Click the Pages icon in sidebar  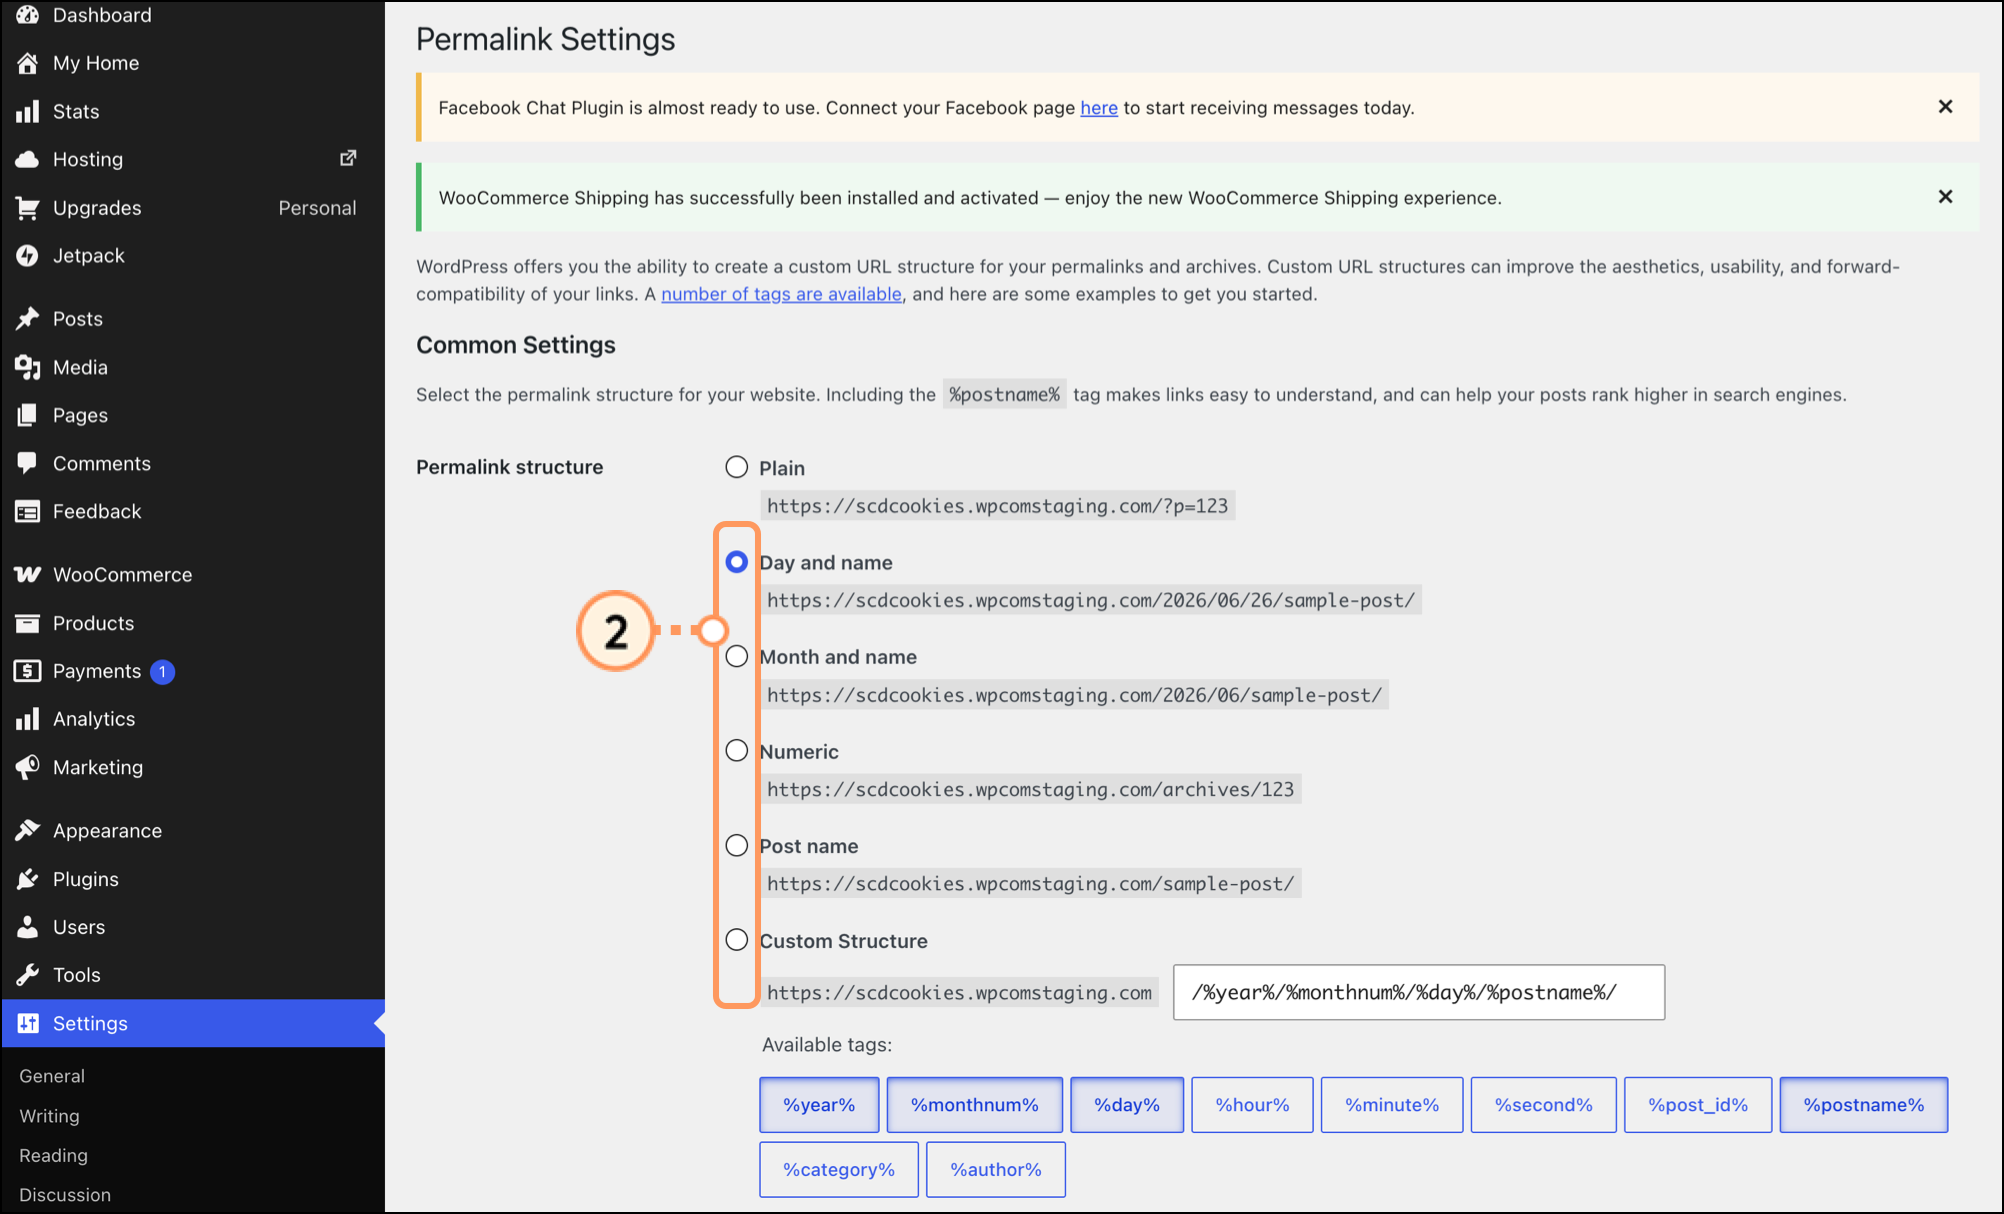click(x=28, y=415)
